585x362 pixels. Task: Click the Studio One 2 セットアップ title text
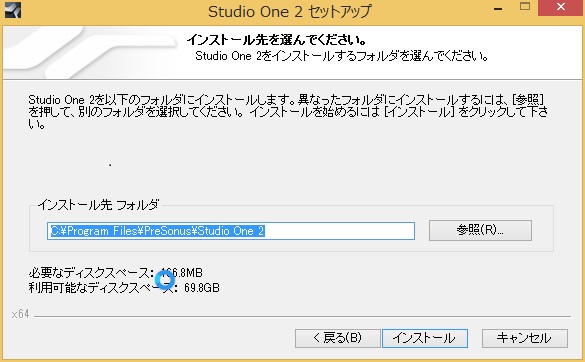click(x=290, y=11)
